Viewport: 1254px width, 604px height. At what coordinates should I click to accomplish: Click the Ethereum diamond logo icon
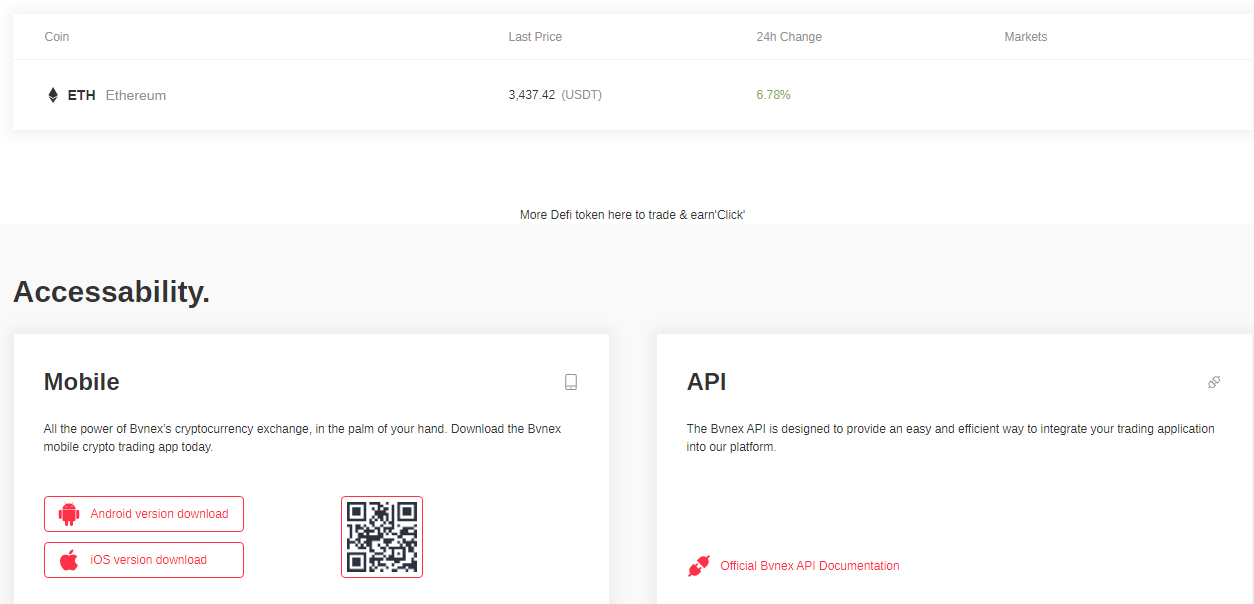pos(53,95)
